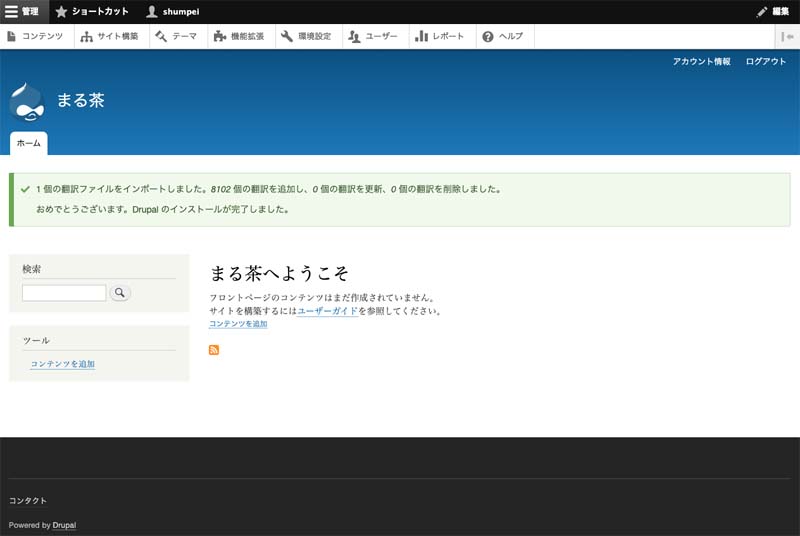Viewport: 800px width, 536px height.
Task: Toggle 編集 pencil edit mode
Action: (773, 11)
